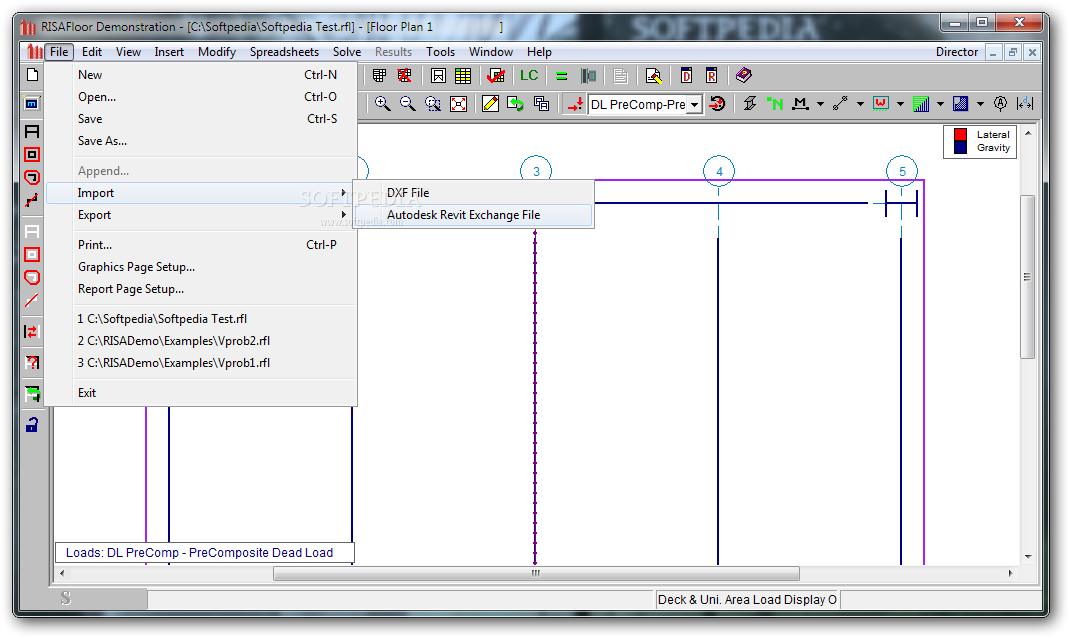Open the Solve menu
This screenshot has width=1070, height=638.
click(x=347, y=52)
